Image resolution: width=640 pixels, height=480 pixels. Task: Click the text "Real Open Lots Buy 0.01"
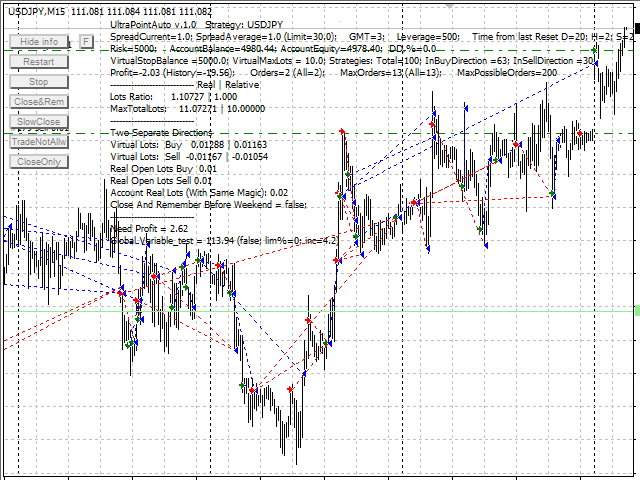[164, 169]
